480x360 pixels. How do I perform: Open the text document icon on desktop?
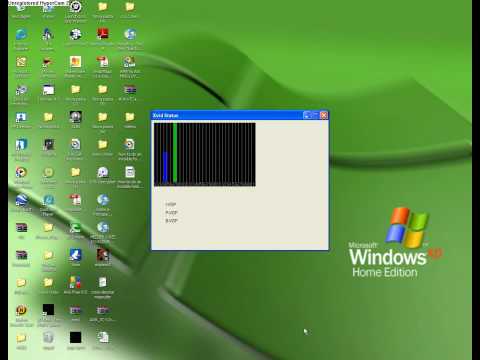130,172
